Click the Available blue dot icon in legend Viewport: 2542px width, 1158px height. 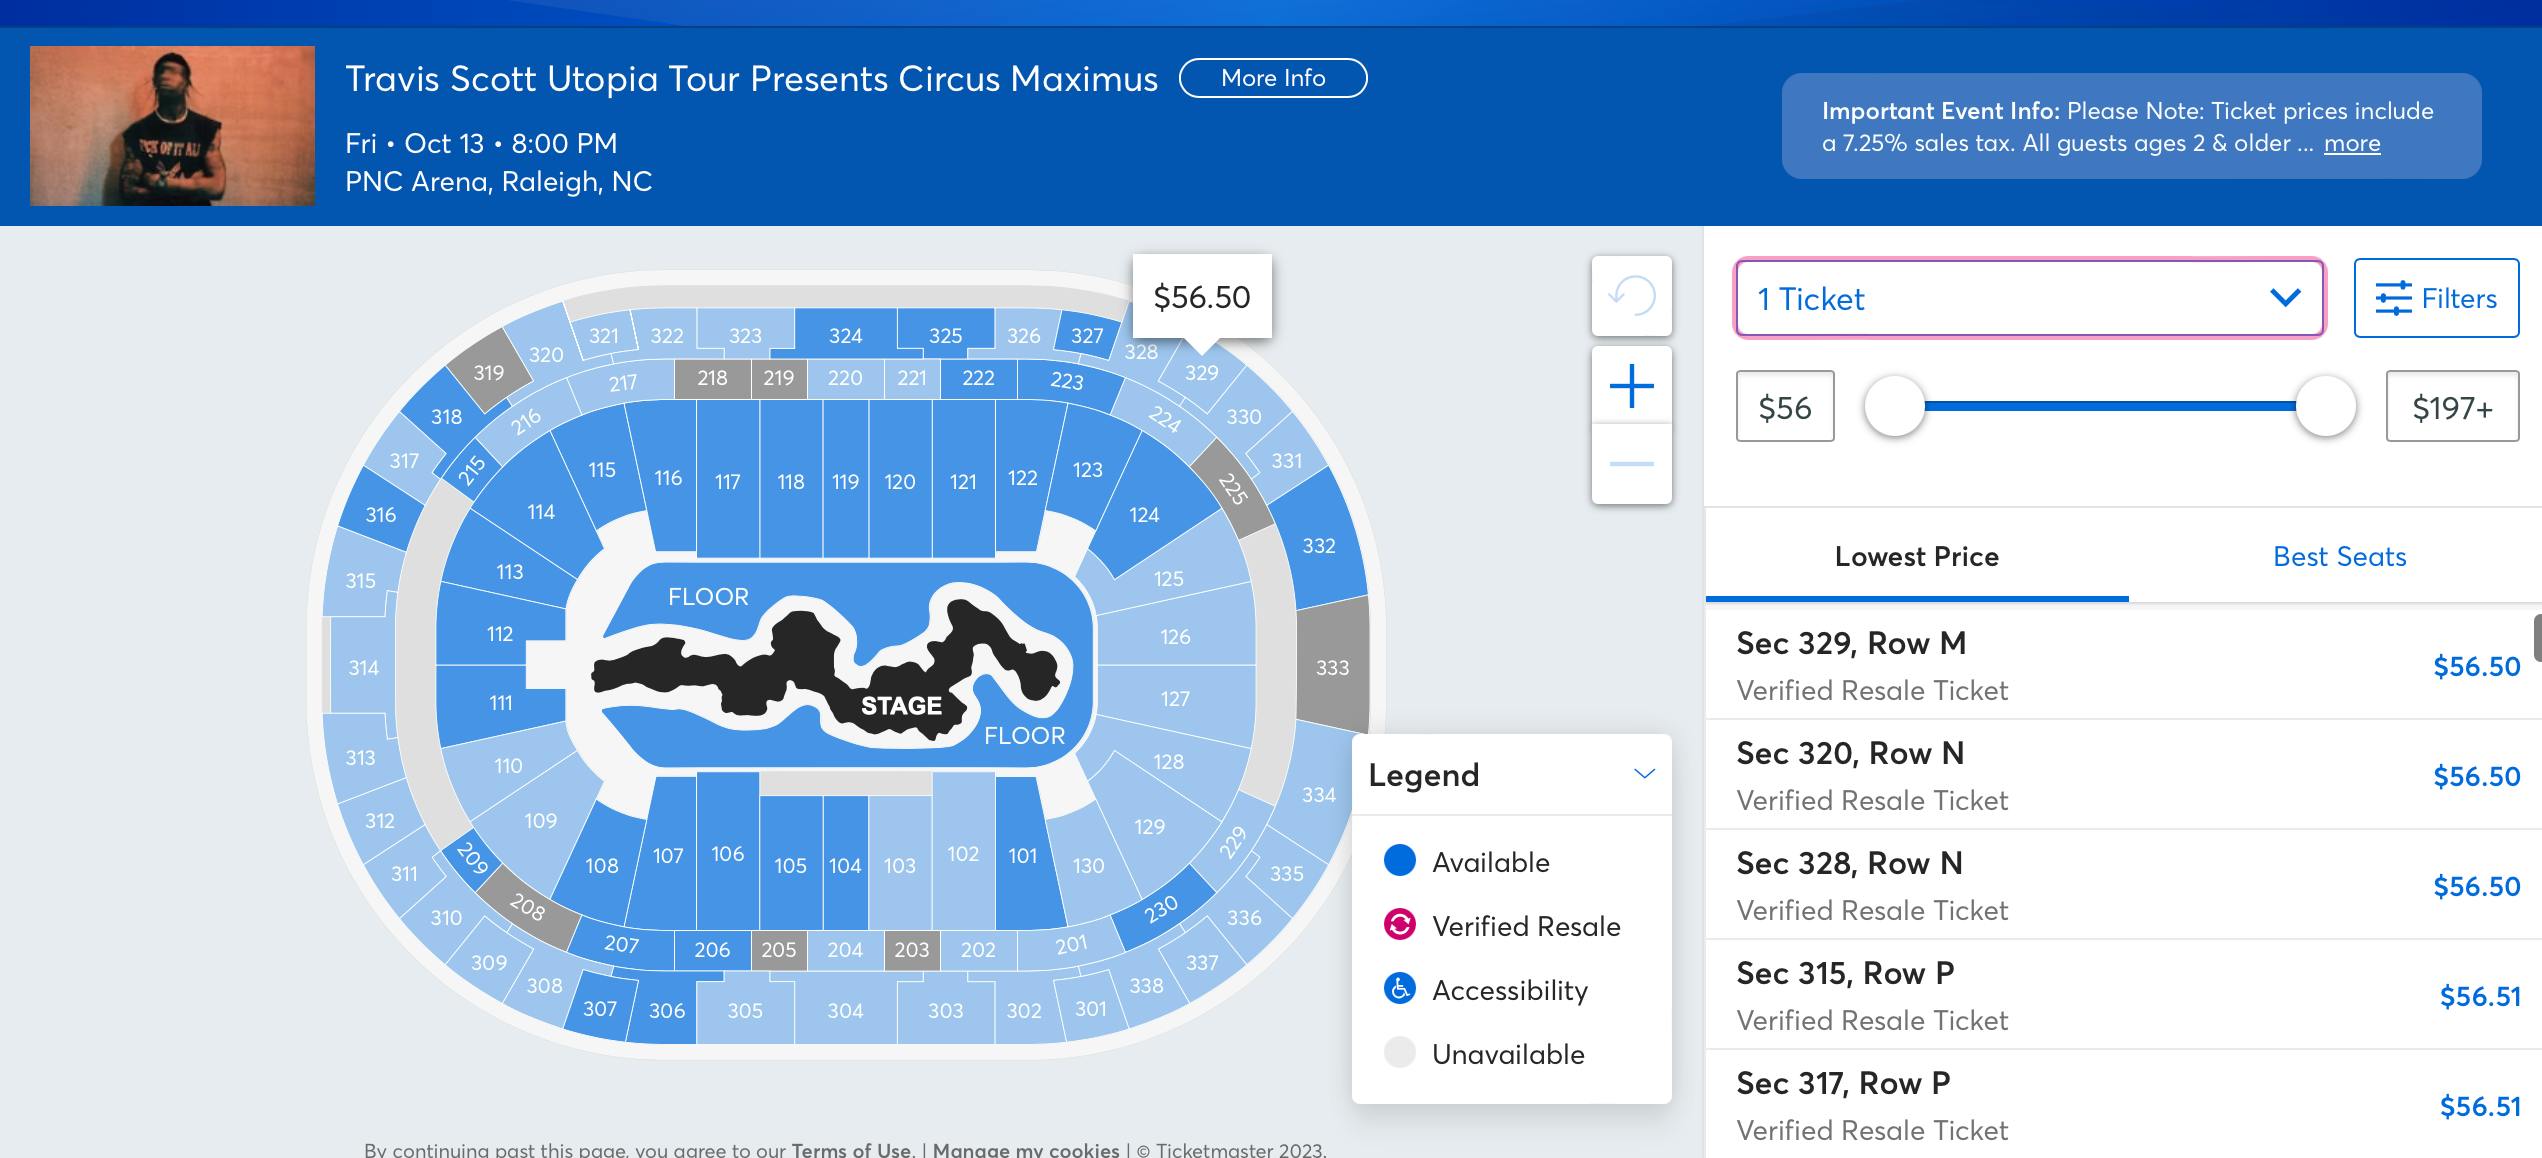pos(1397,861)
